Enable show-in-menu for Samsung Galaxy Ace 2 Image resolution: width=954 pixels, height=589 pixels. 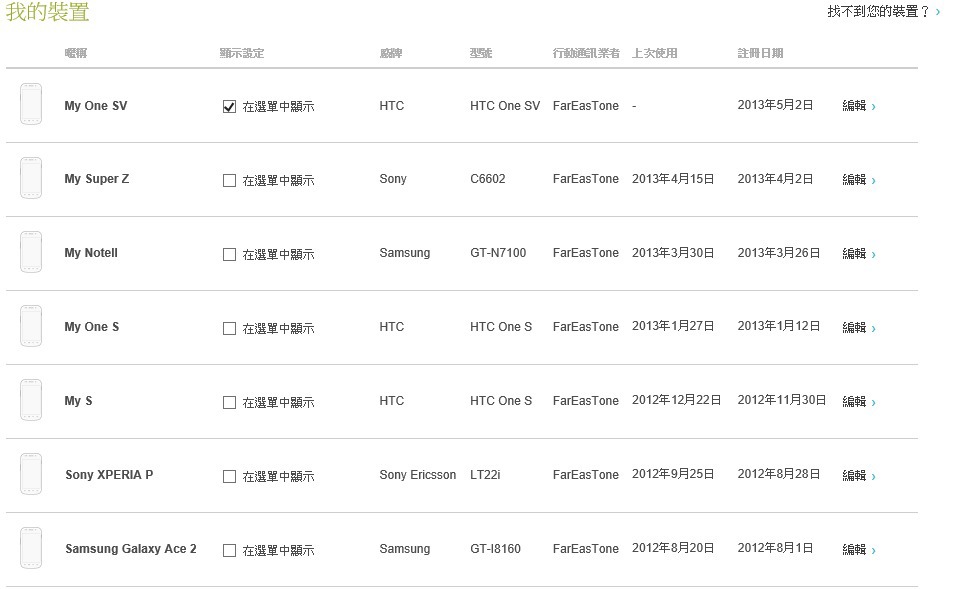(229, 550)
